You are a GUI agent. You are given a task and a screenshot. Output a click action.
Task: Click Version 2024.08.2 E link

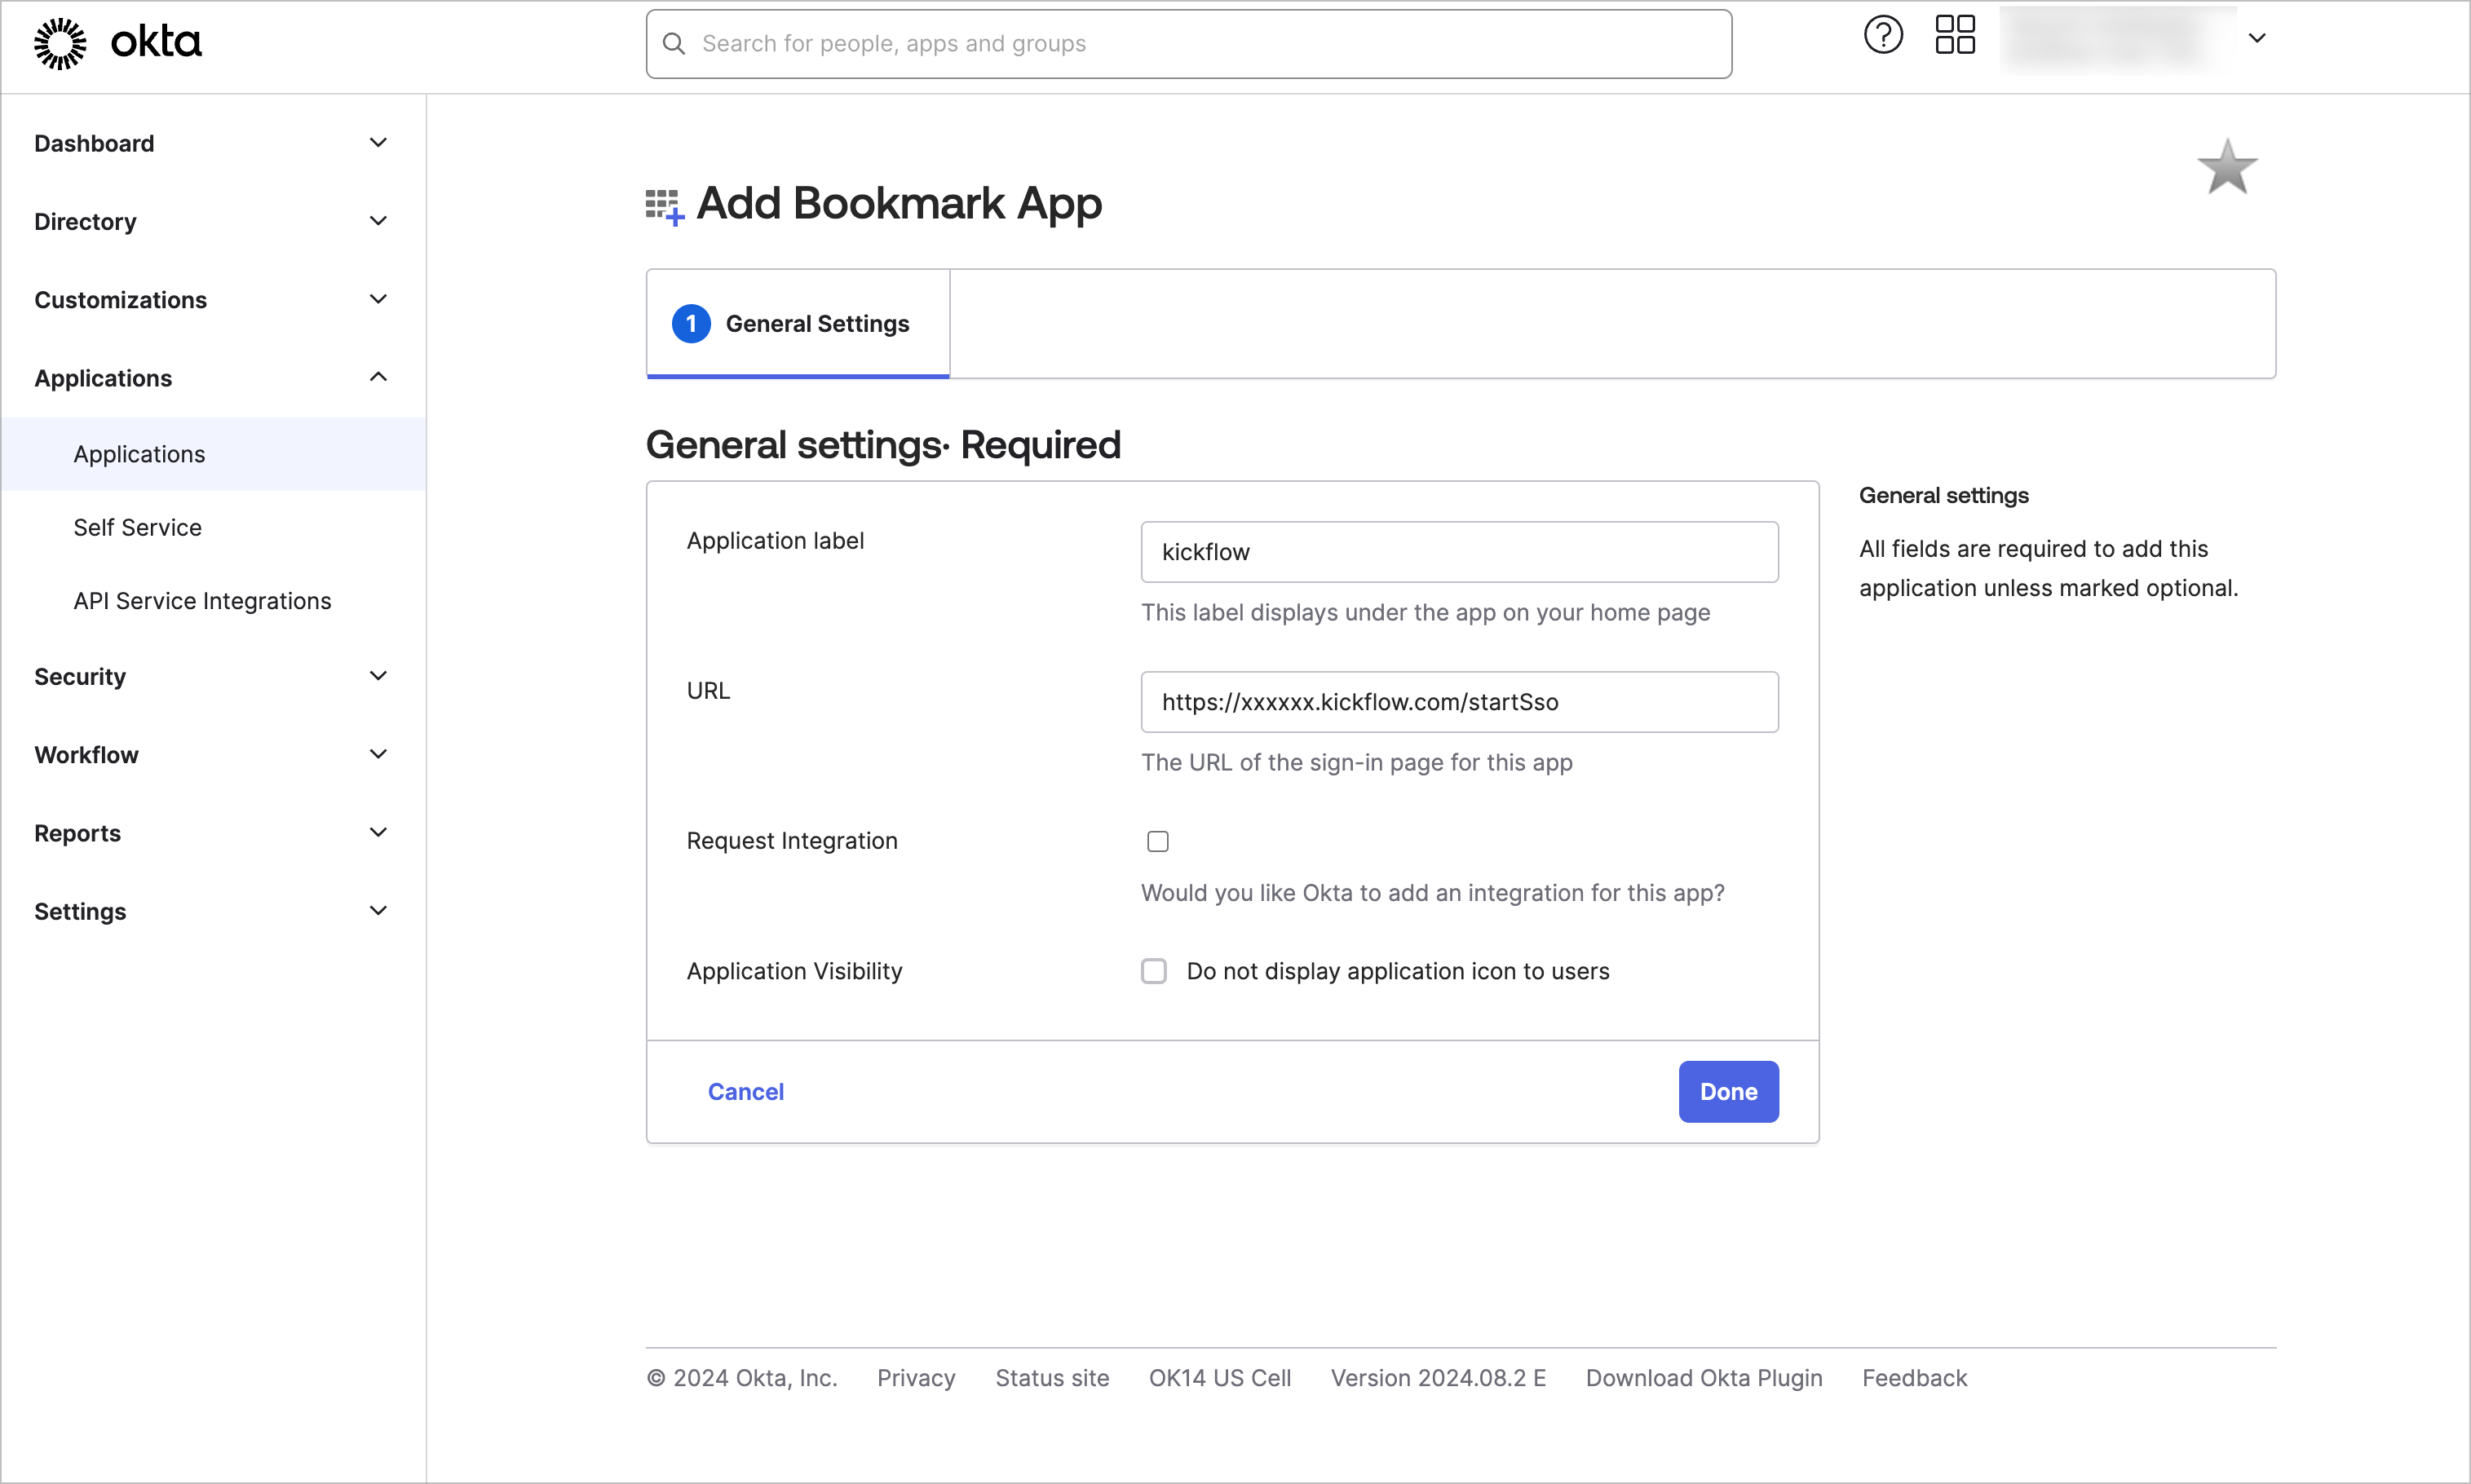pos(1438,1378)
